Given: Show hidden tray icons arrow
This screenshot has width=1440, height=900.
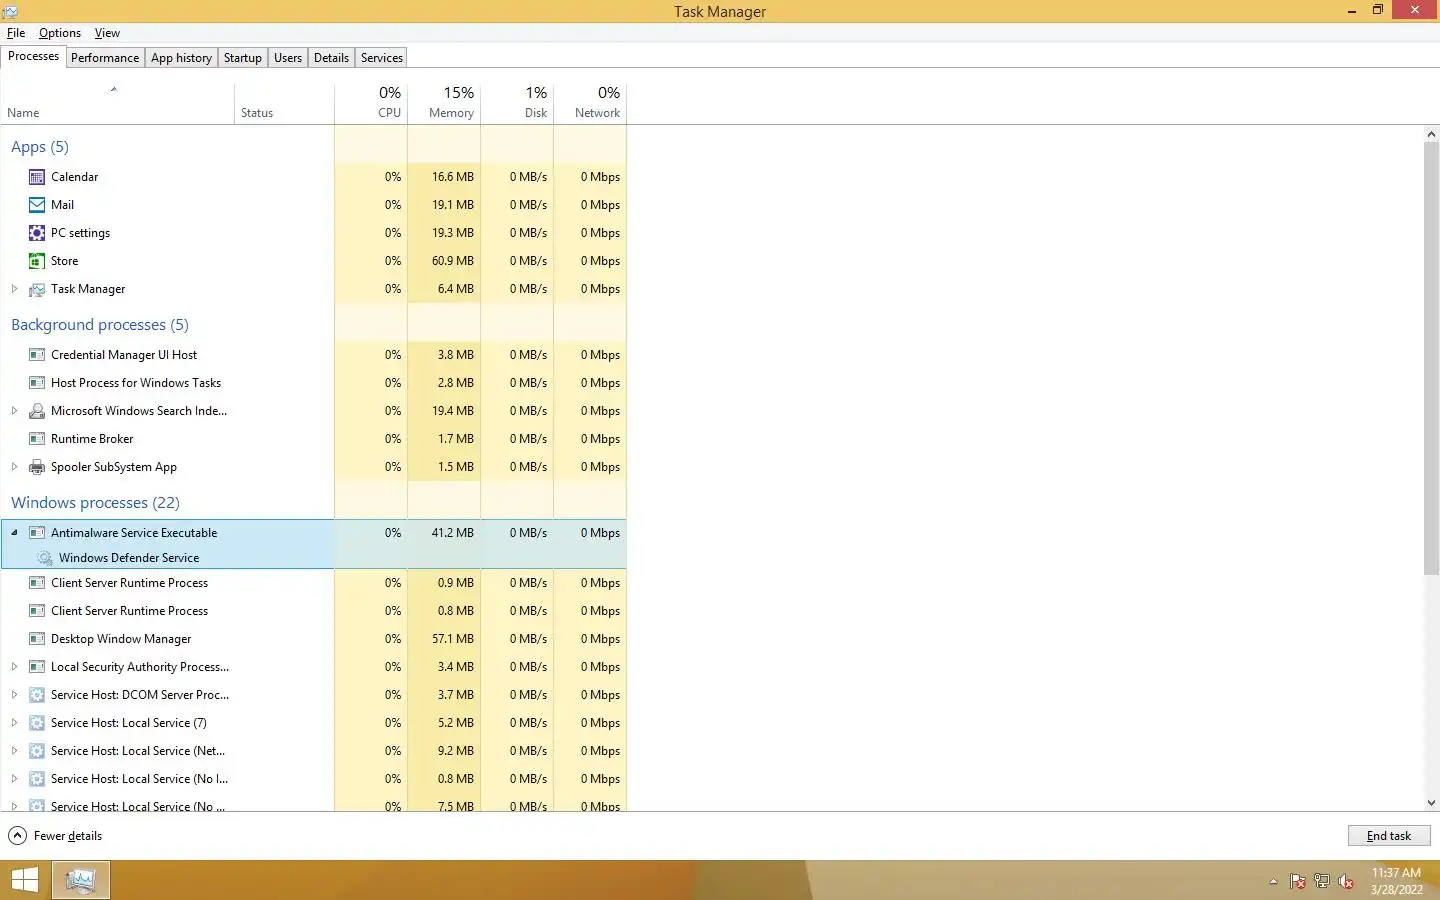Looking at the screenshot, I should tap(1273, 881).
